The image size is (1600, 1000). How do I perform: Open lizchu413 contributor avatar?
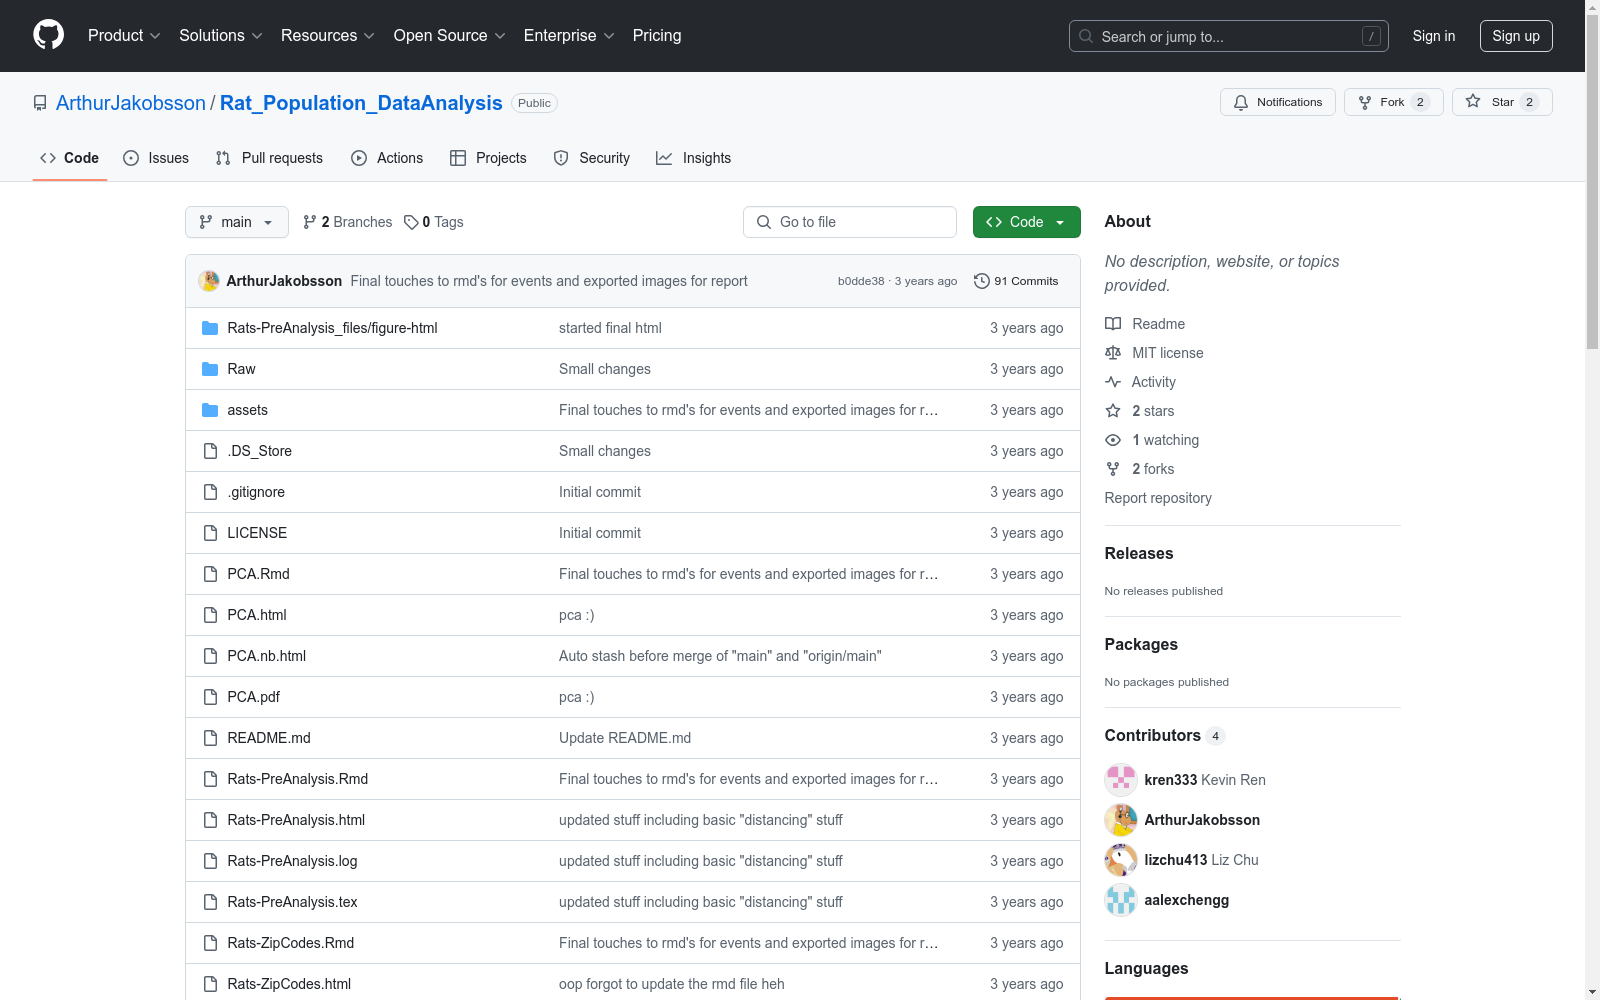tap(1121, 860)
